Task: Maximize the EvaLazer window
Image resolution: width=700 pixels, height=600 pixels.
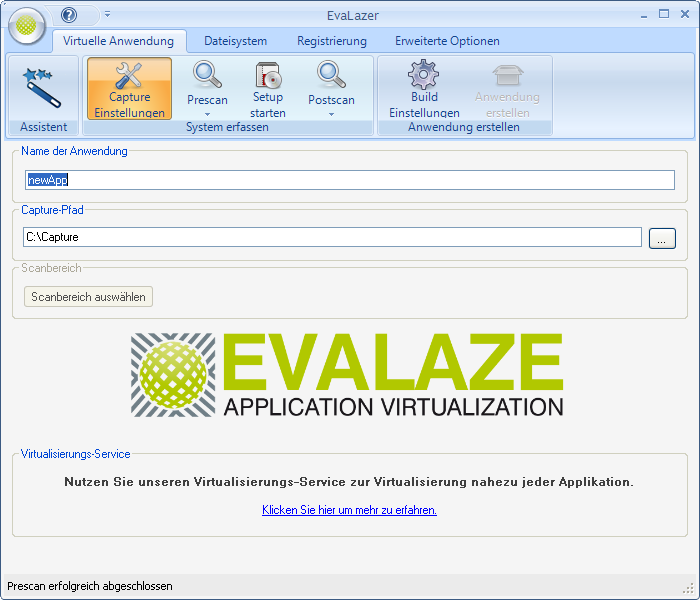Action: point(664,14)
